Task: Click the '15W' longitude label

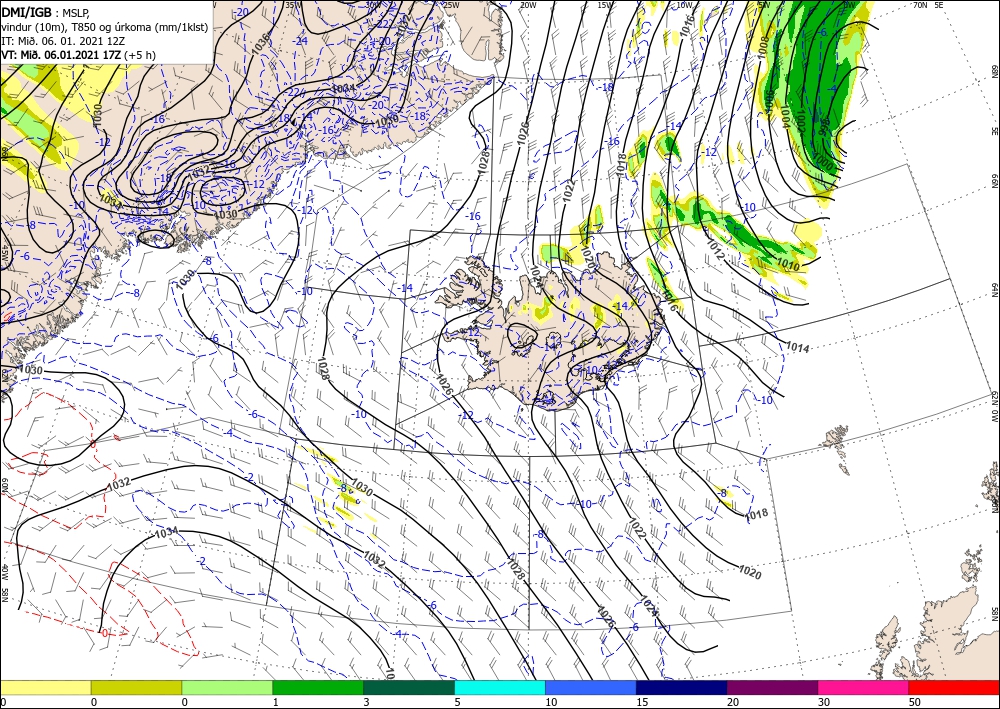Action: point(605,5)
